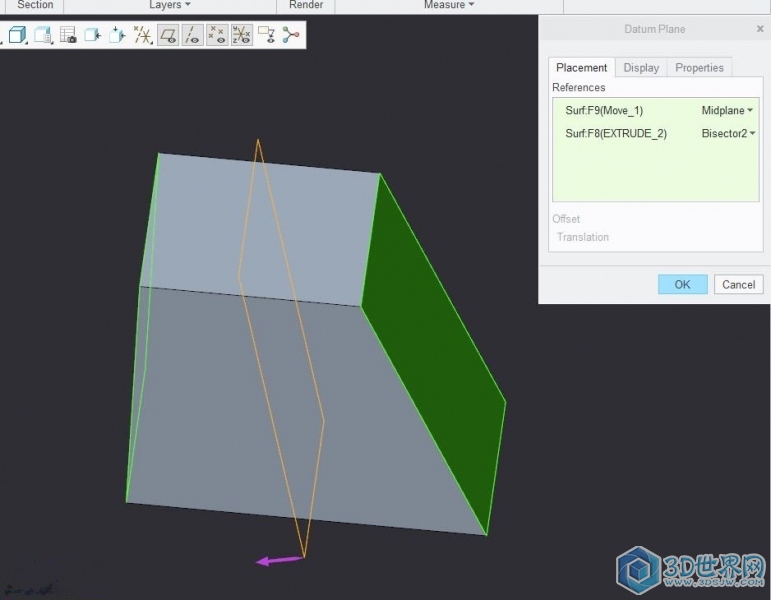Toggle datum point display
This screenshot has width=771, height=600.
click(x=217, y=35)
